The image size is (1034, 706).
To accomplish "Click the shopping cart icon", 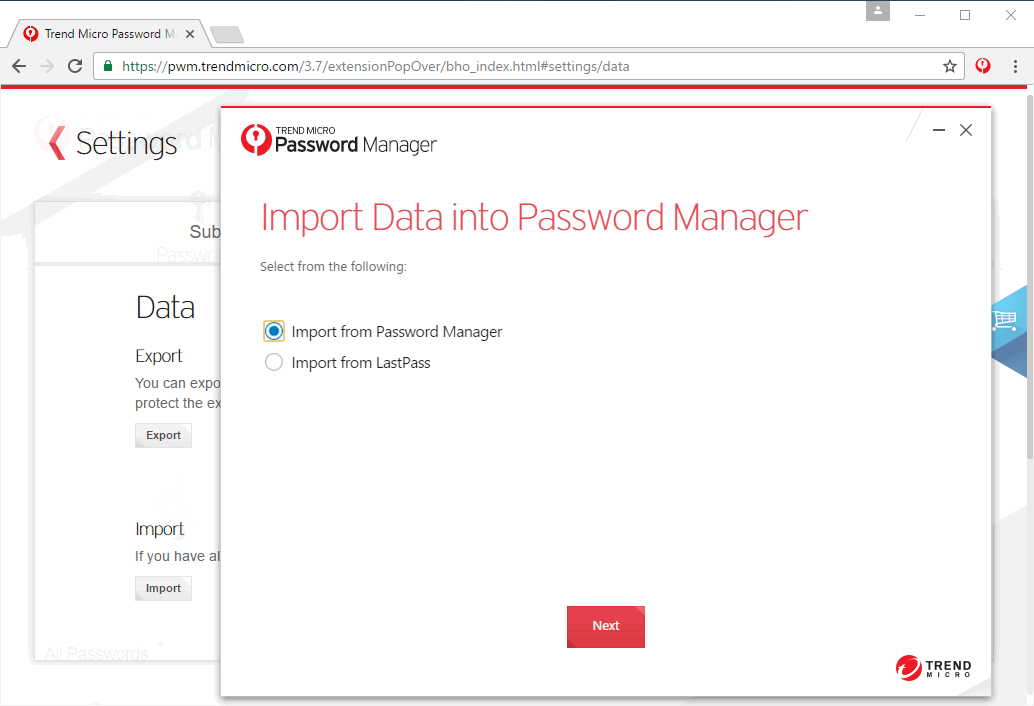I will coord(1003,321).
